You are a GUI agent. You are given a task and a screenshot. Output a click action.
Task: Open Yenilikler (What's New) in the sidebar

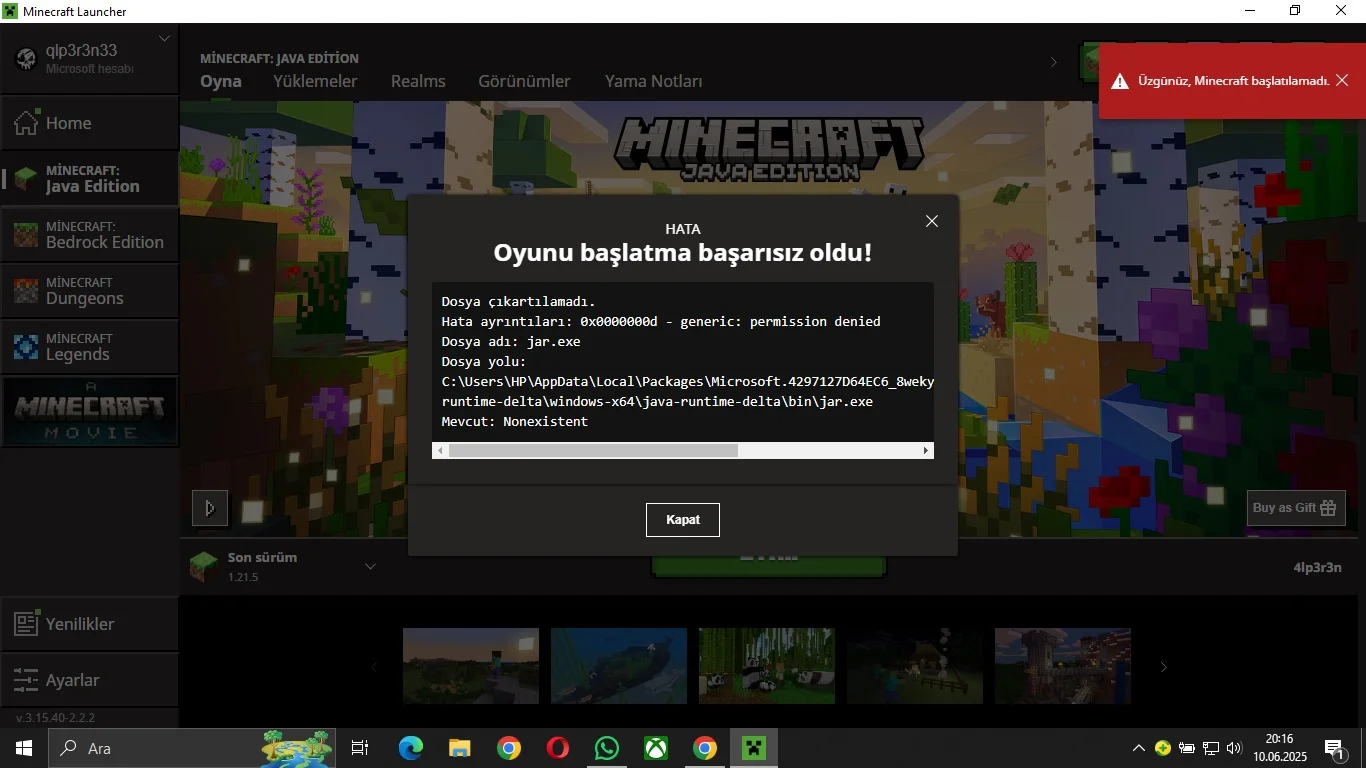pyautogui.click(x=89, y=624)
